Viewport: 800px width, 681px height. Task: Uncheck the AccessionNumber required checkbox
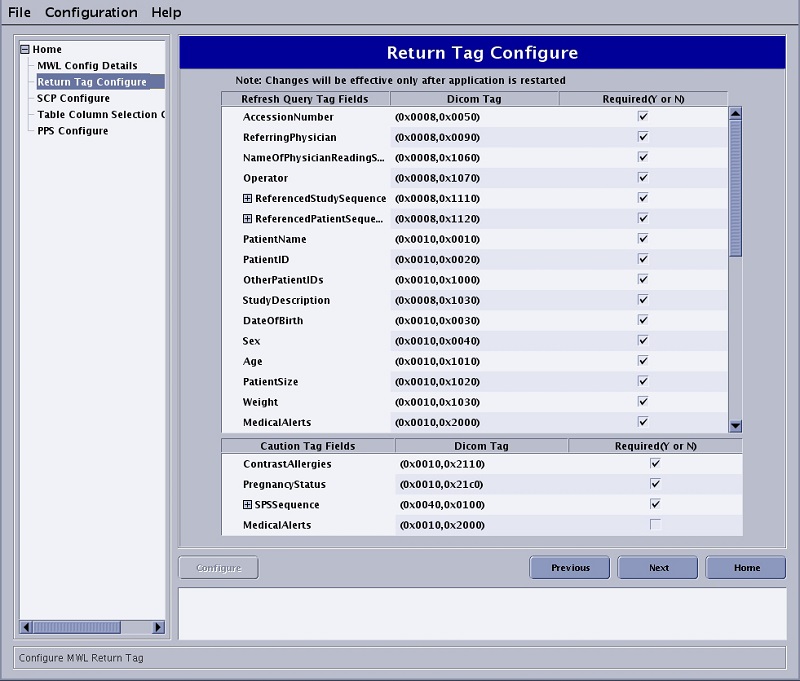[x=643, y=117]
